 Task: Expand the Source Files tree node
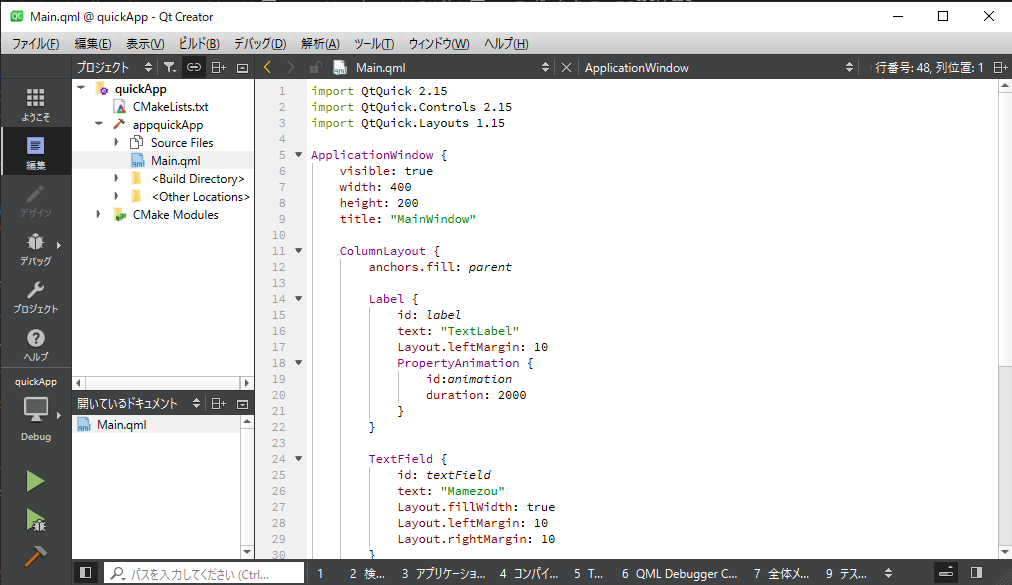[x=116, y=143]
